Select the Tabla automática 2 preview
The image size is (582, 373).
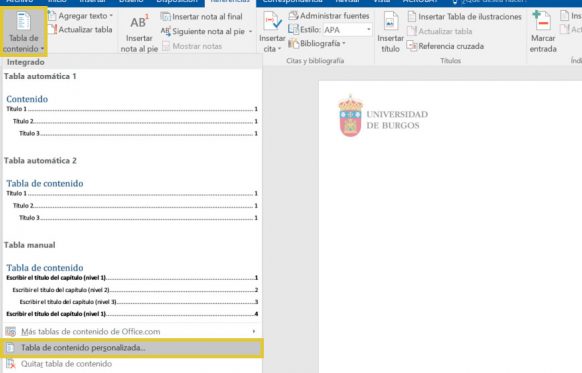click(x=132, y=200)
